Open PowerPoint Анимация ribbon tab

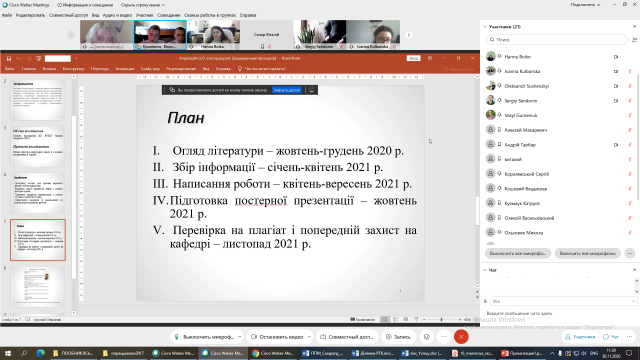(x=124, y=69)
